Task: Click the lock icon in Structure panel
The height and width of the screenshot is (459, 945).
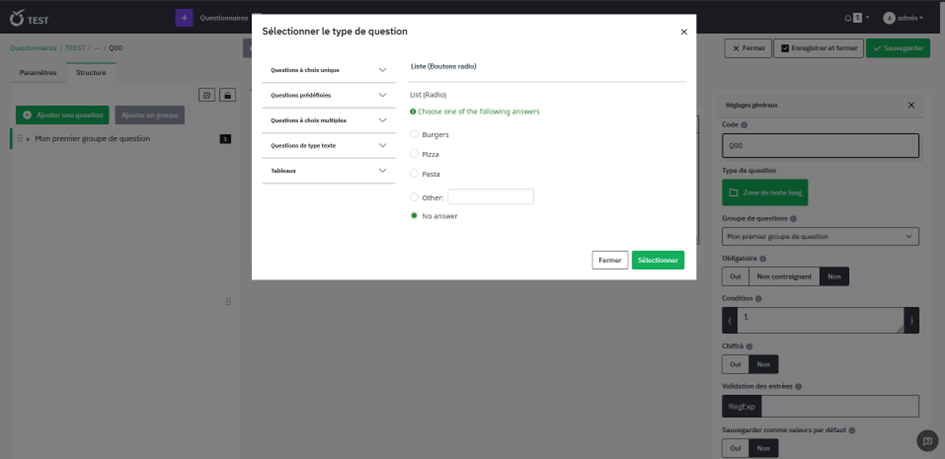Action: point(228,95)
